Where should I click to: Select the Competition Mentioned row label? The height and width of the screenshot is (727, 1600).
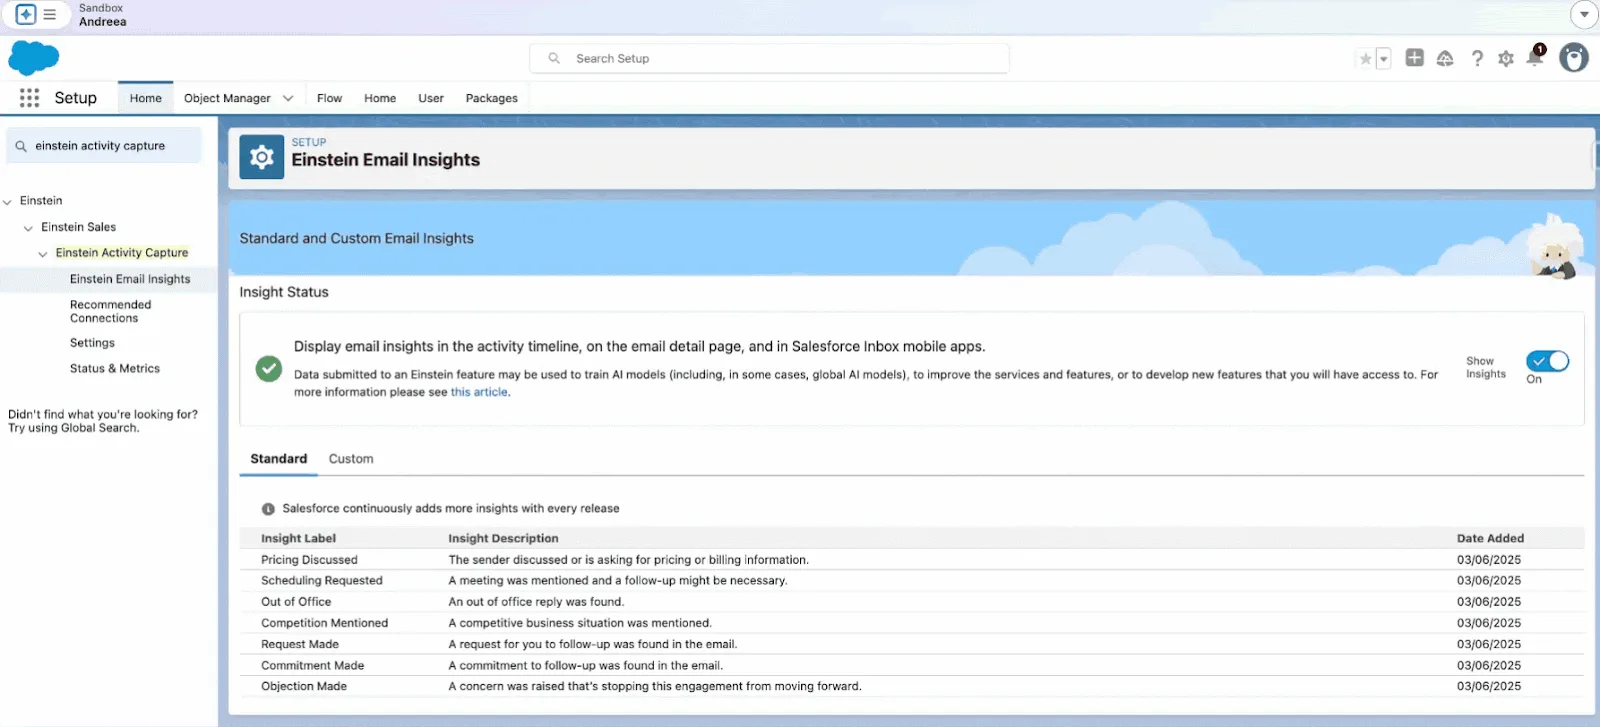324,623
